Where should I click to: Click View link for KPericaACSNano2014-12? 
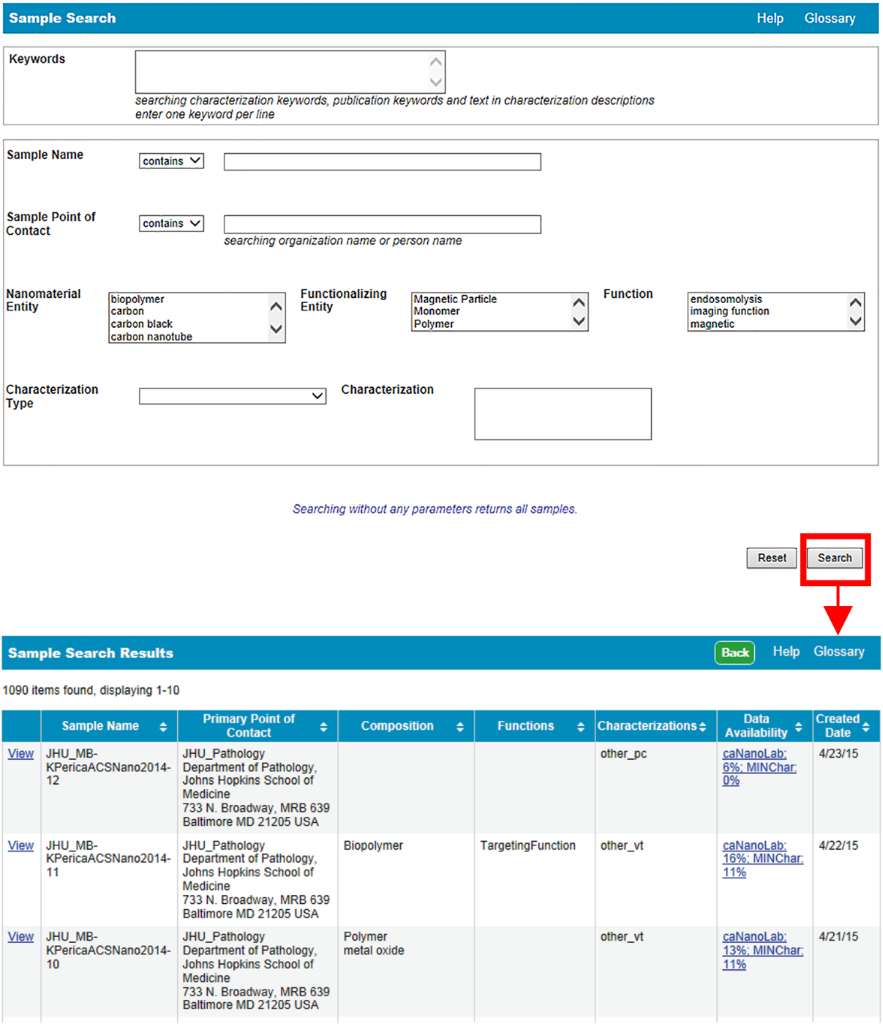click(21, 754)
